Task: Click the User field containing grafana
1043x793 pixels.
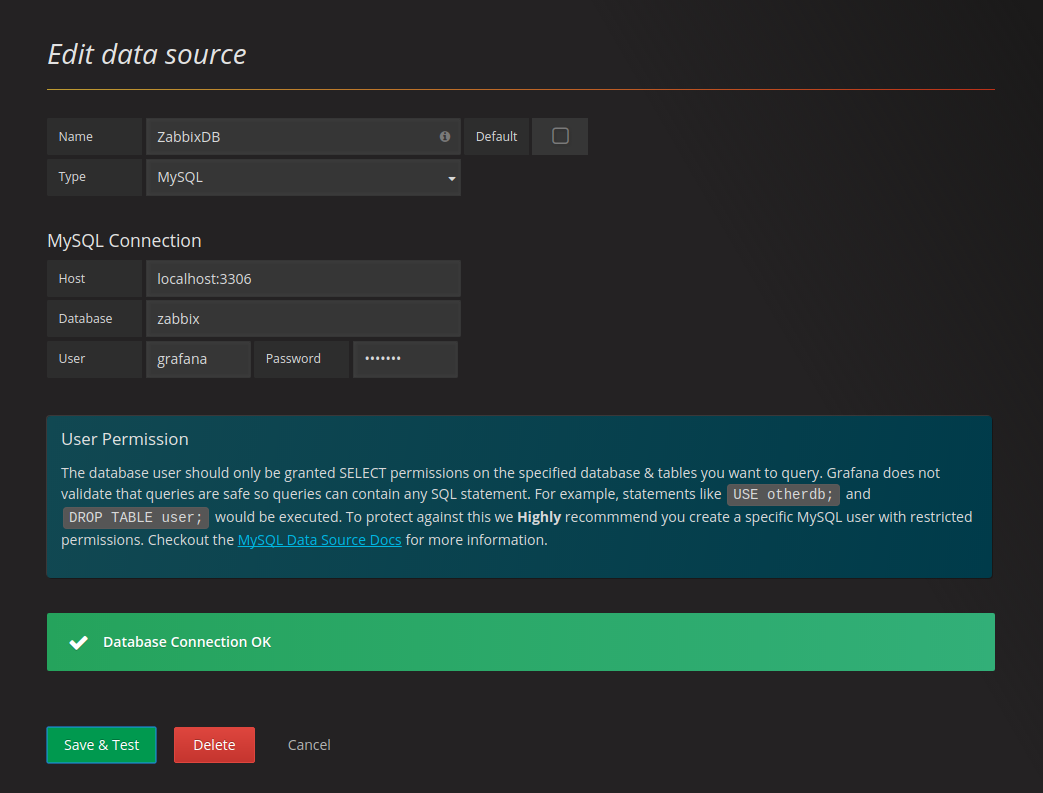Action: [x=198, y=358]
